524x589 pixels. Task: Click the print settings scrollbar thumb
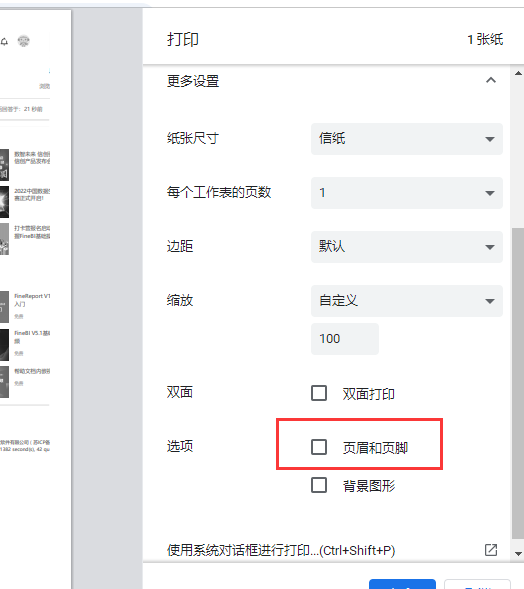(518, 383)
